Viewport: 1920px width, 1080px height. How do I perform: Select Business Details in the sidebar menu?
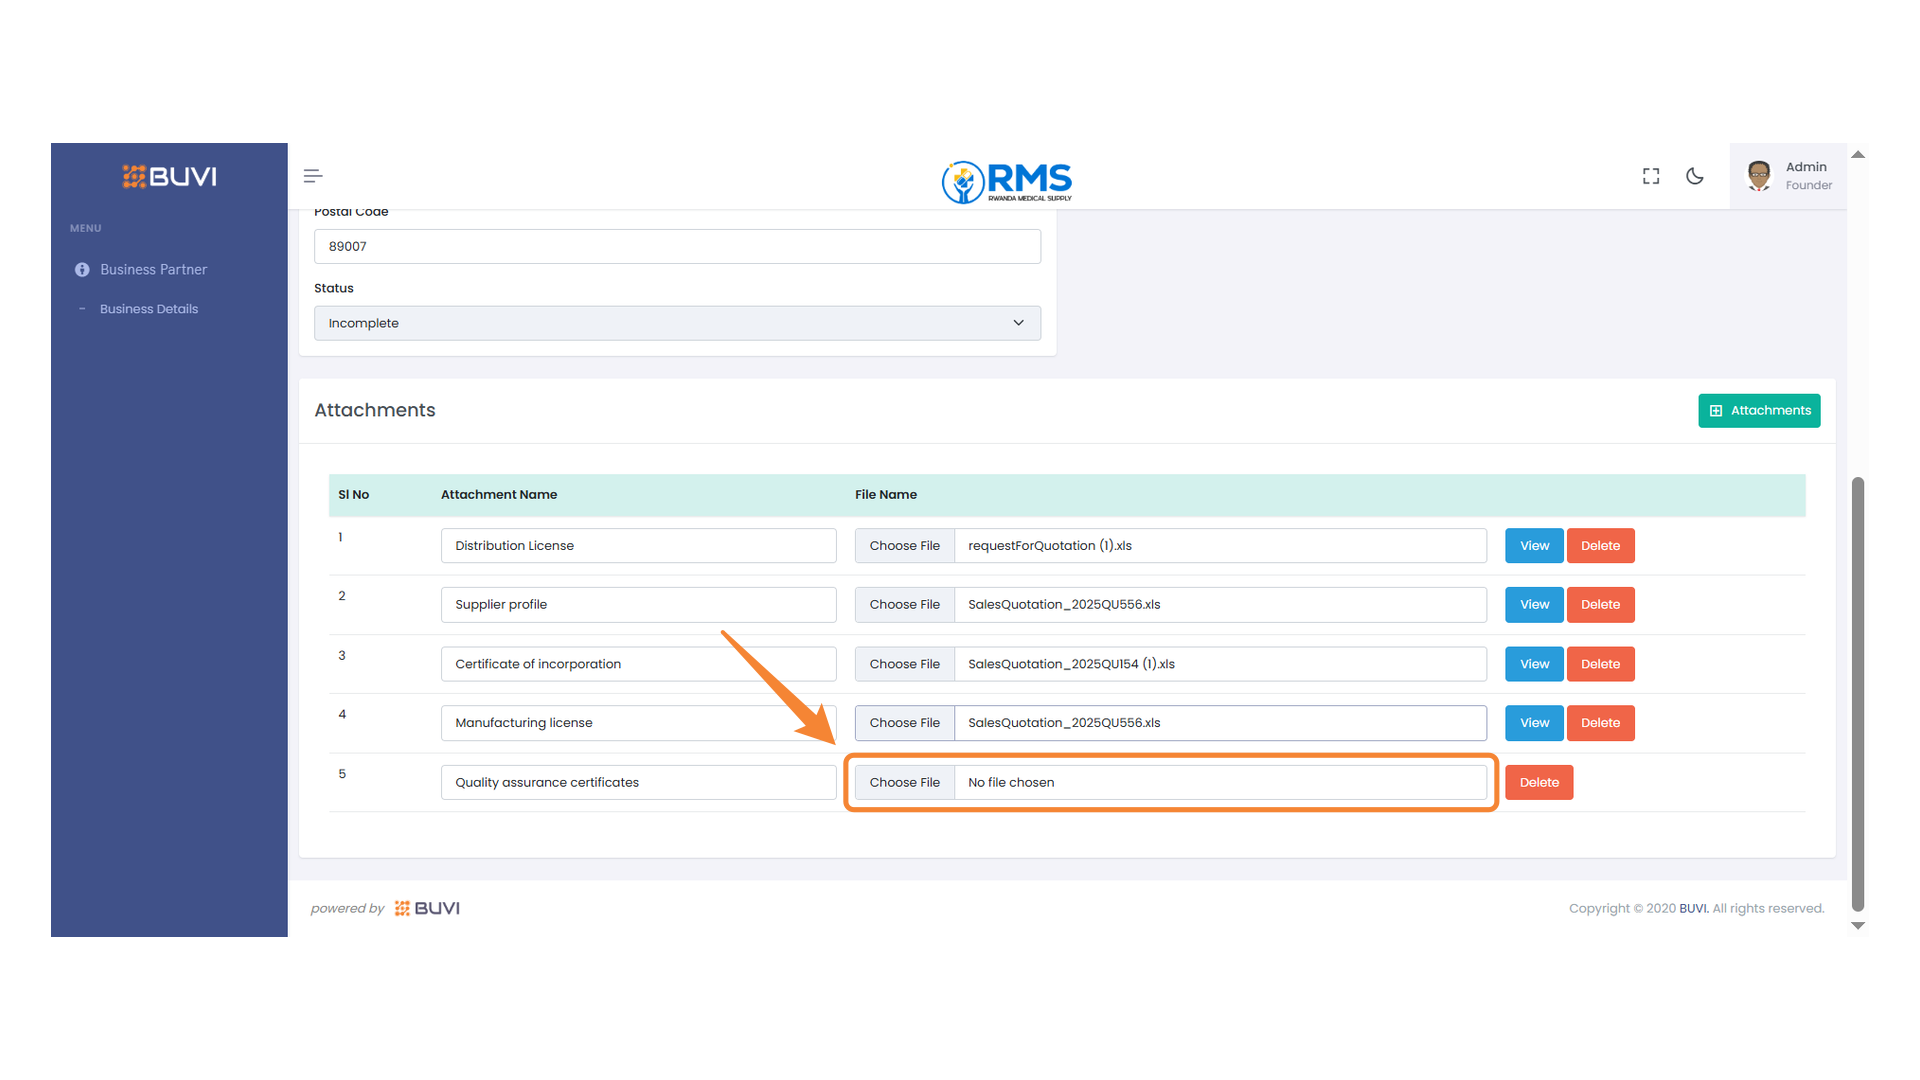point(148,308)
